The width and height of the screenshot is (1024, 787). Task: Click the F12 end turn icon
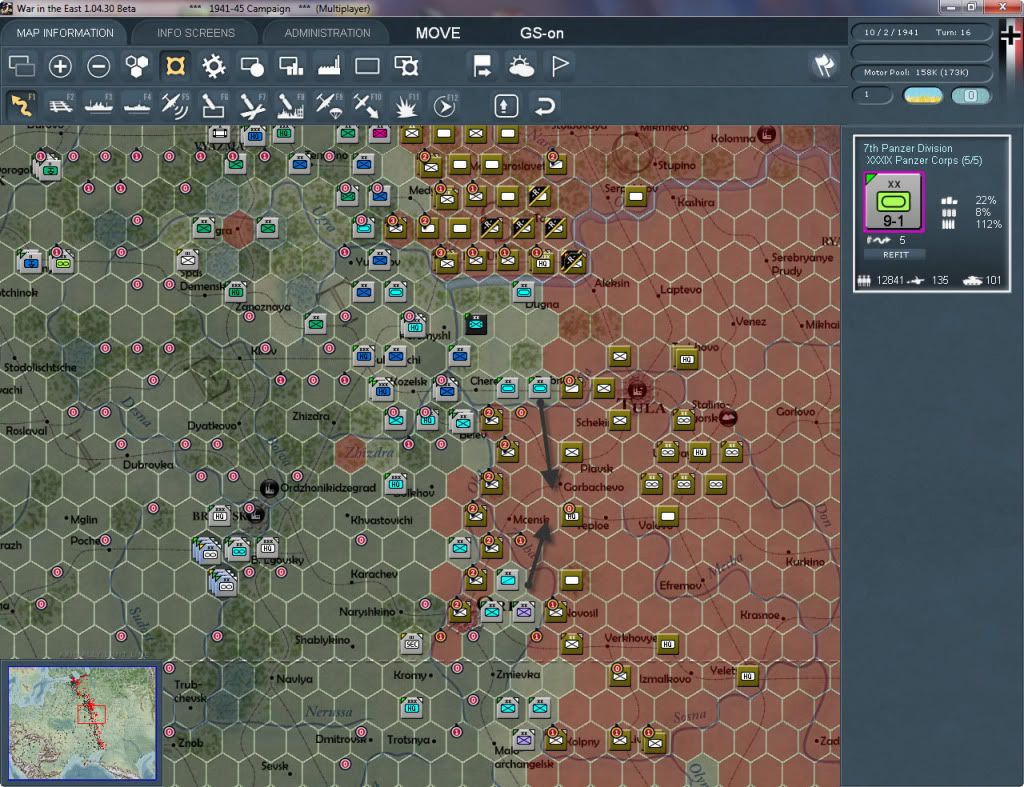(444, 105)
